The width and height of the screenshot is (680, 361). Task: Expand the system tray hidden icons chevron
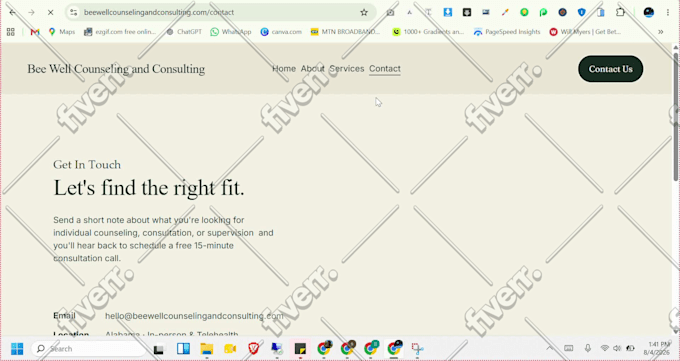[x=549, y=348]
